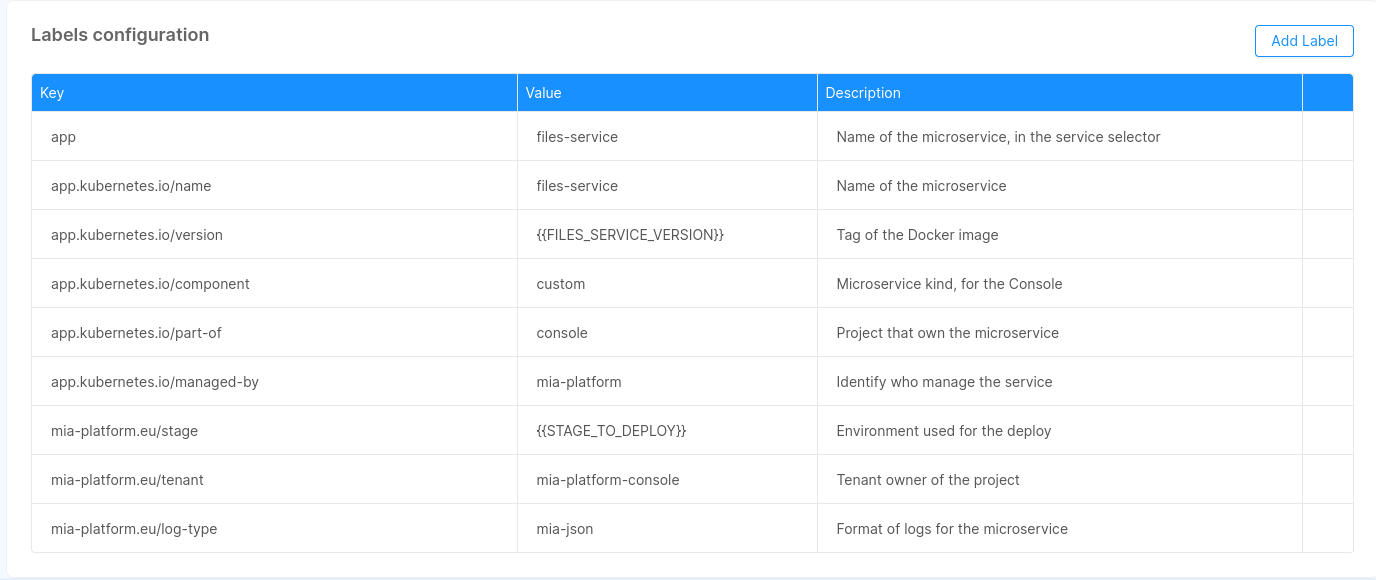
Task: Select the app key cell
Action: point(64,137)
